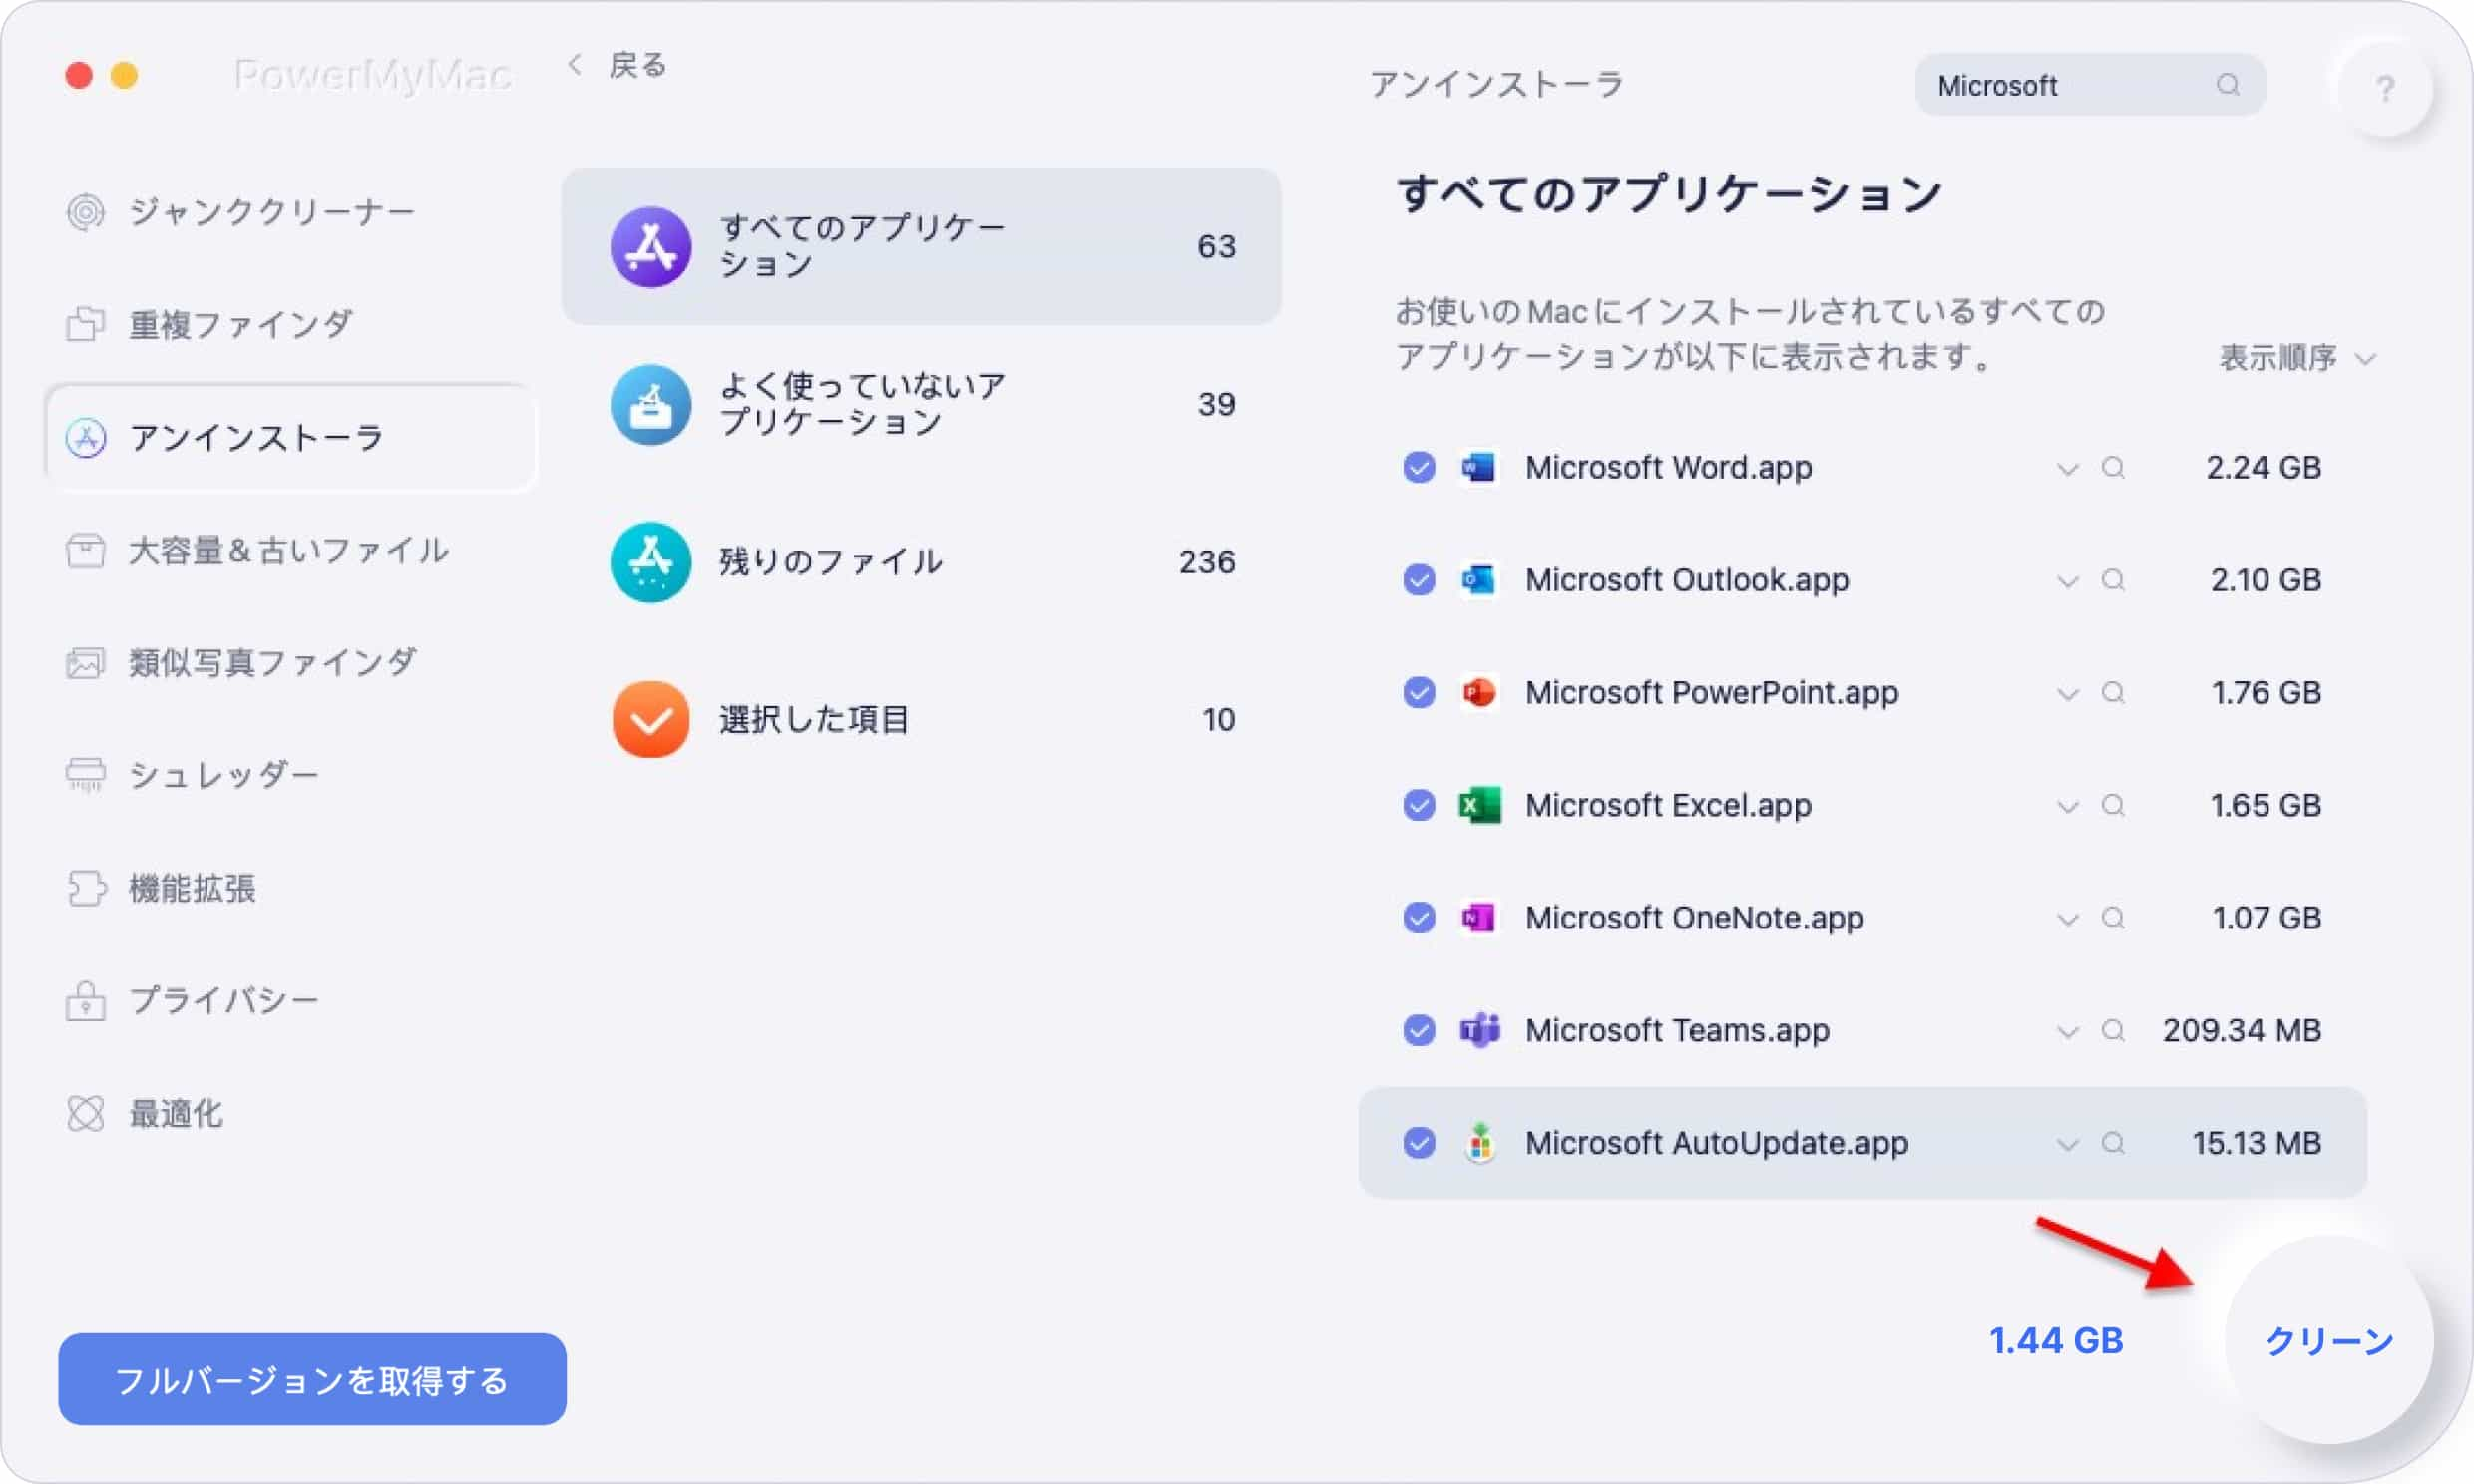The image size is (2474, 1484).
Task: Click the 209.34 MB size value
Action: pos(2242,1030)
